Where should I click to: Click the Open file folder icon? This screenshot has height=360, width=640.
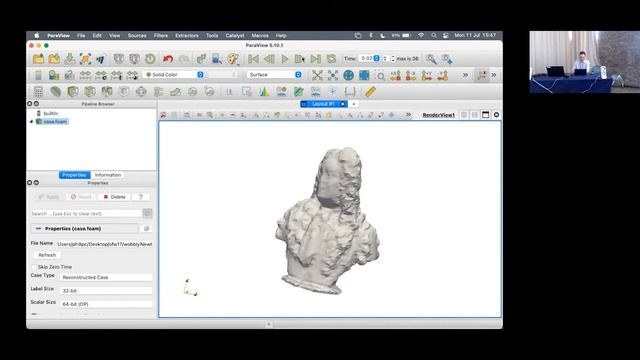pyautogui.click(x=38, y=59)
